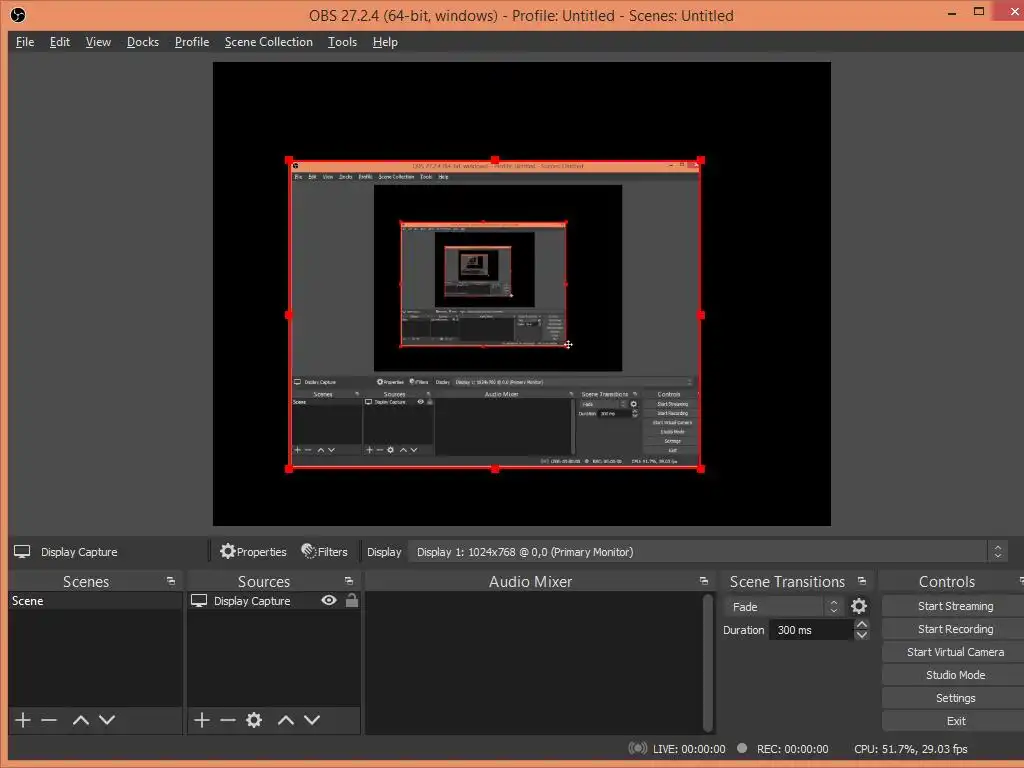Click the CPU usage status text
This screenshot has width=1024, height=768.
[910, 749]
